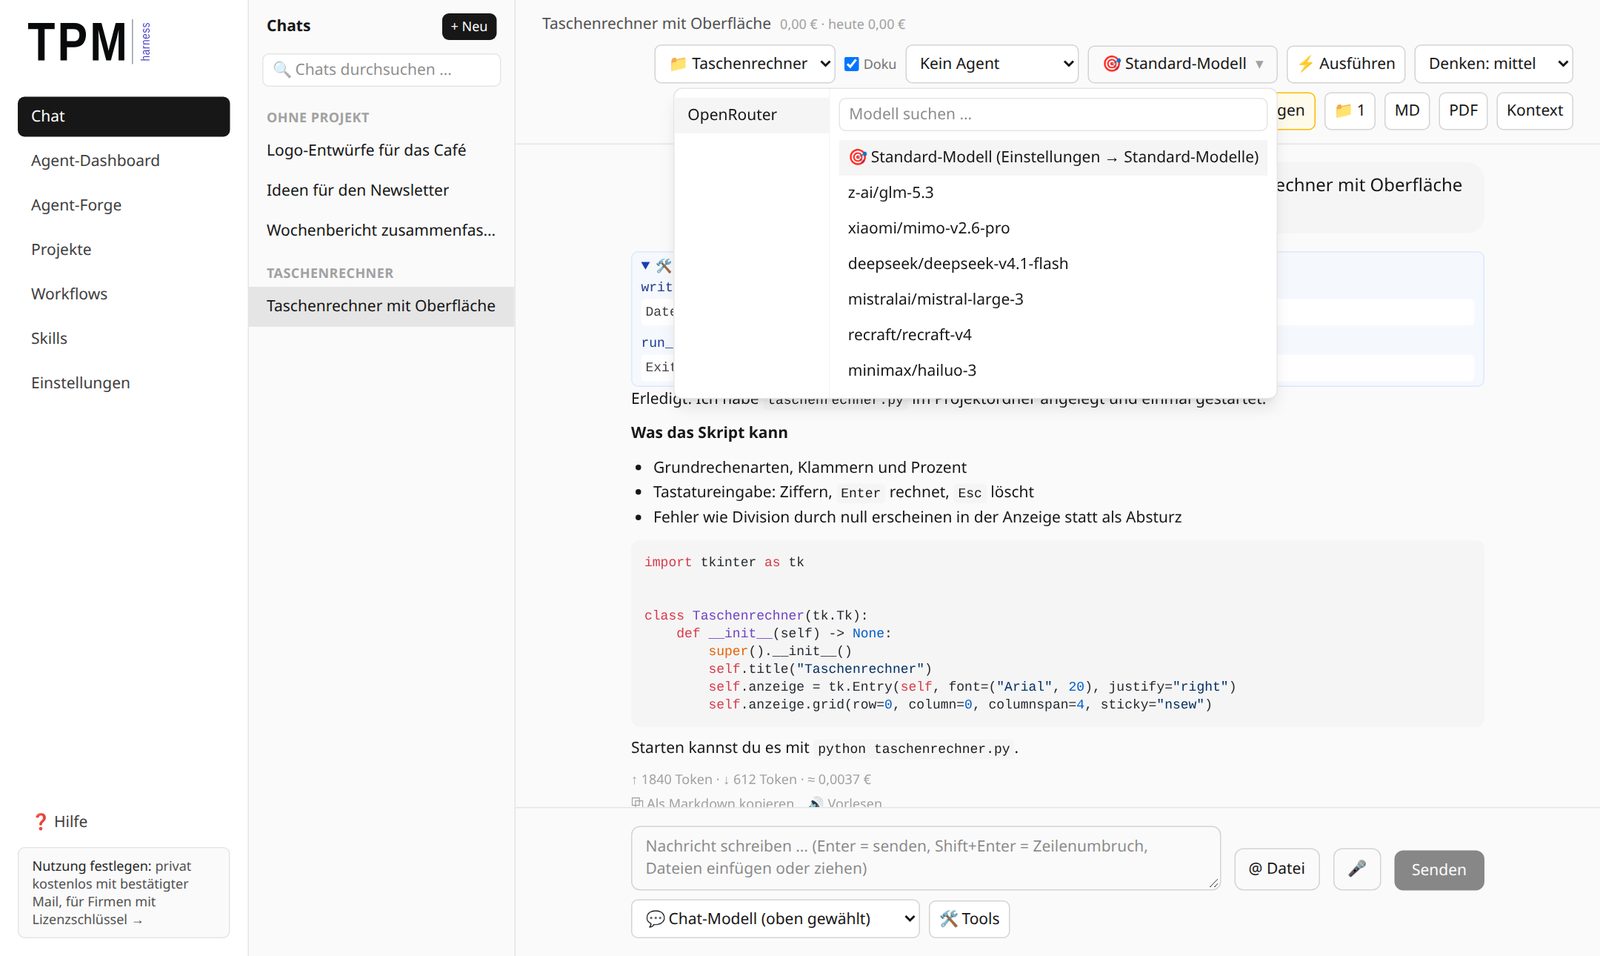Open the project folder button showing 1
Image resolution: width=1600 pixels, height=956 pixels.
pyautogui.click(x=1350, y=111)
